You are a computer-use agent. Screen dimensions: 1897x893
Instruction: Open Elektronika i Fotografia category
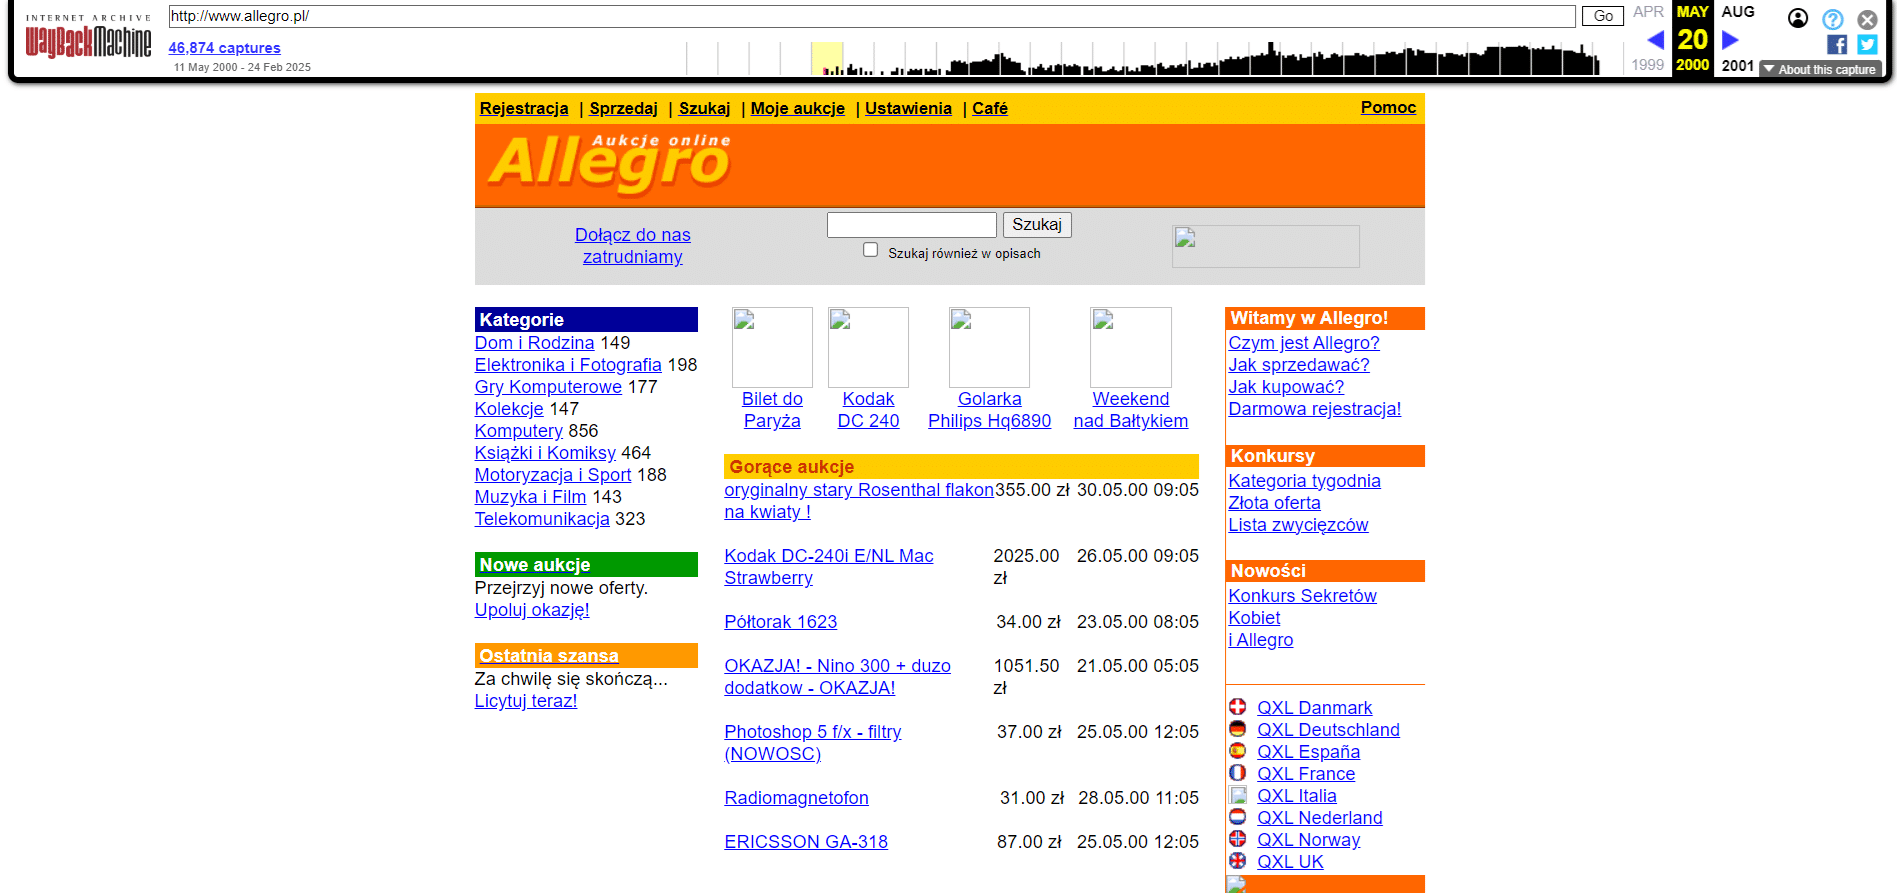568,365
